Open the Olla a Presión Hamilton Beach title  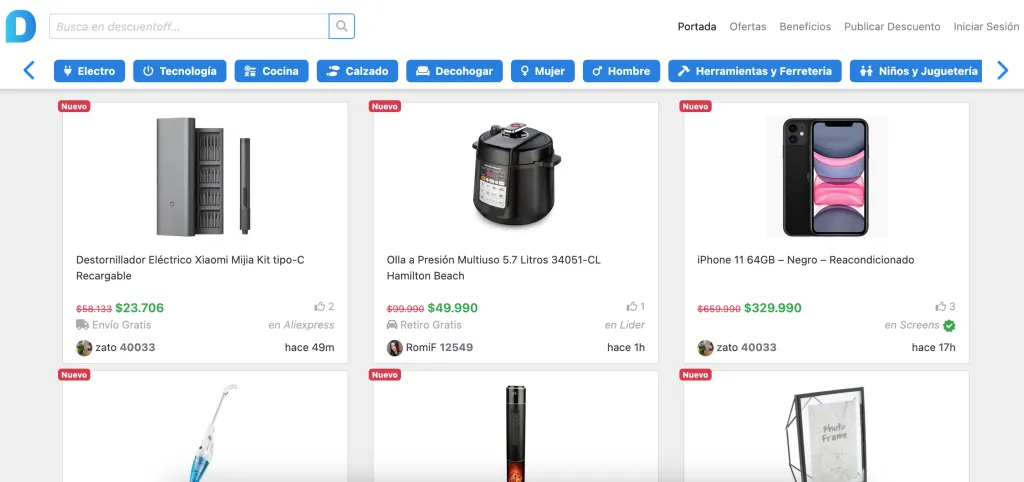494,268
